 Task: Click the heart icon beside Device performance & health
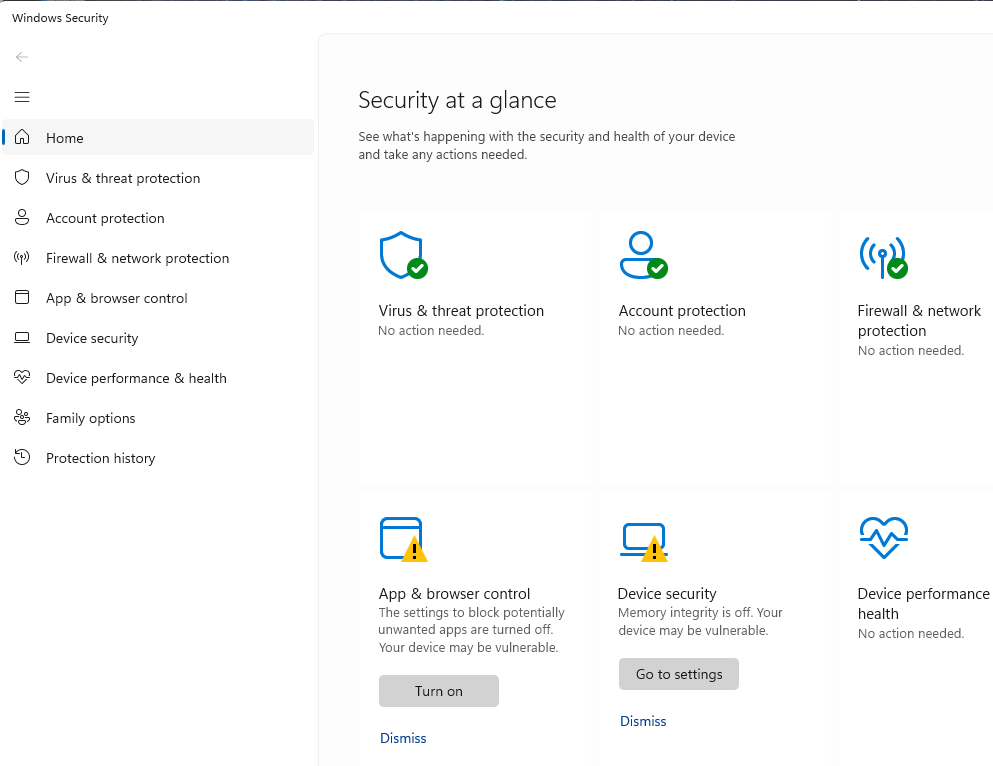22,377
